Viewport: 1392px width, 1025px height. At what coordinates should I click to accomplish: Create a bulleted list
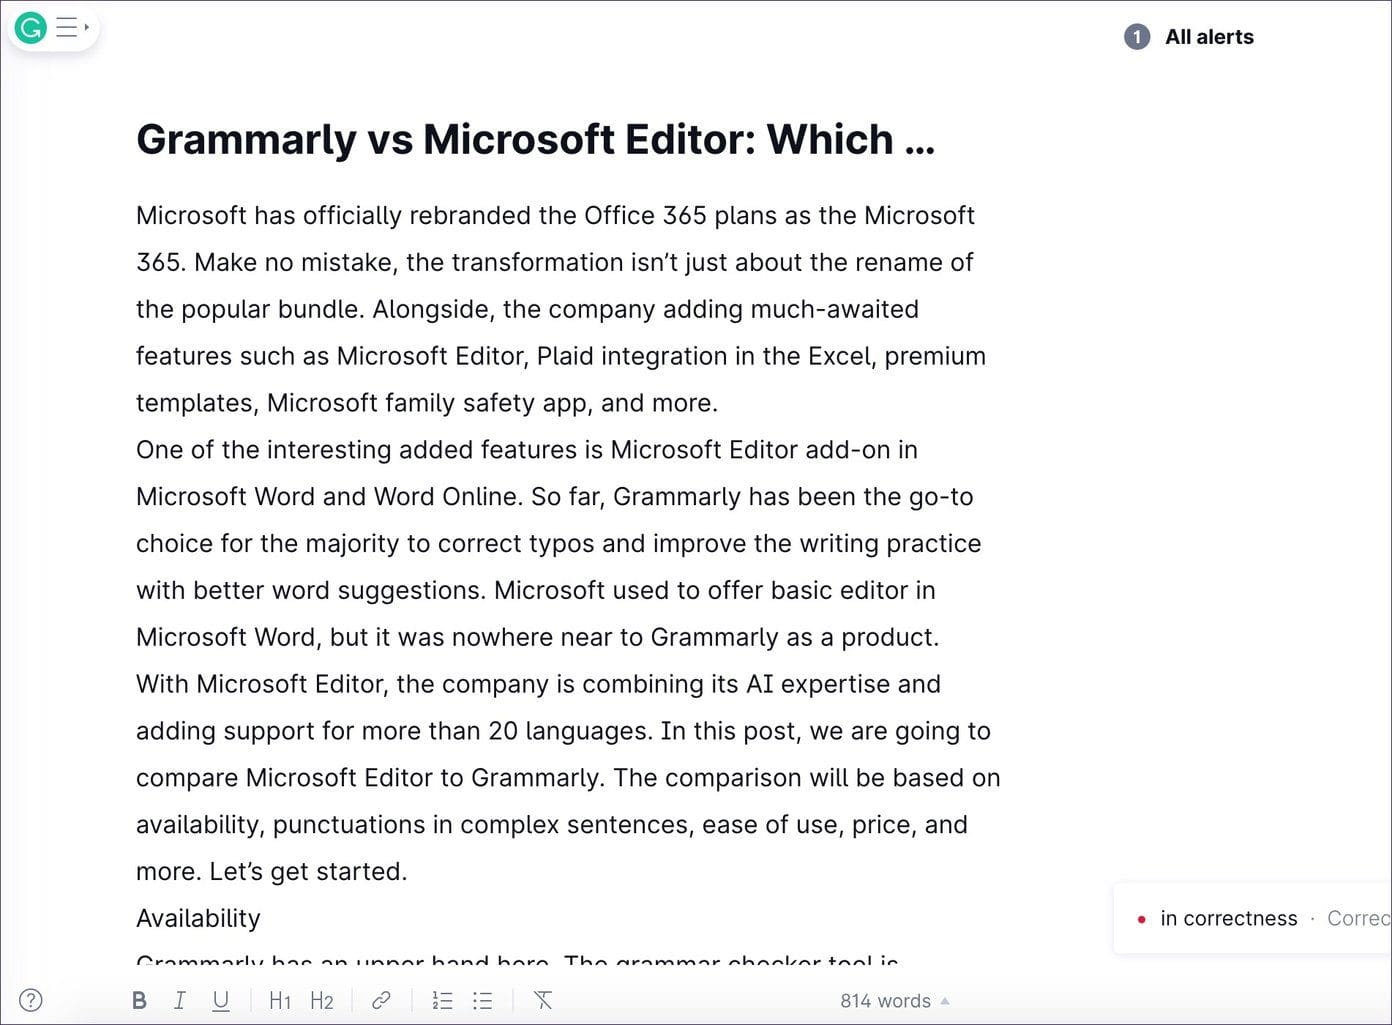pos(483,1001)
